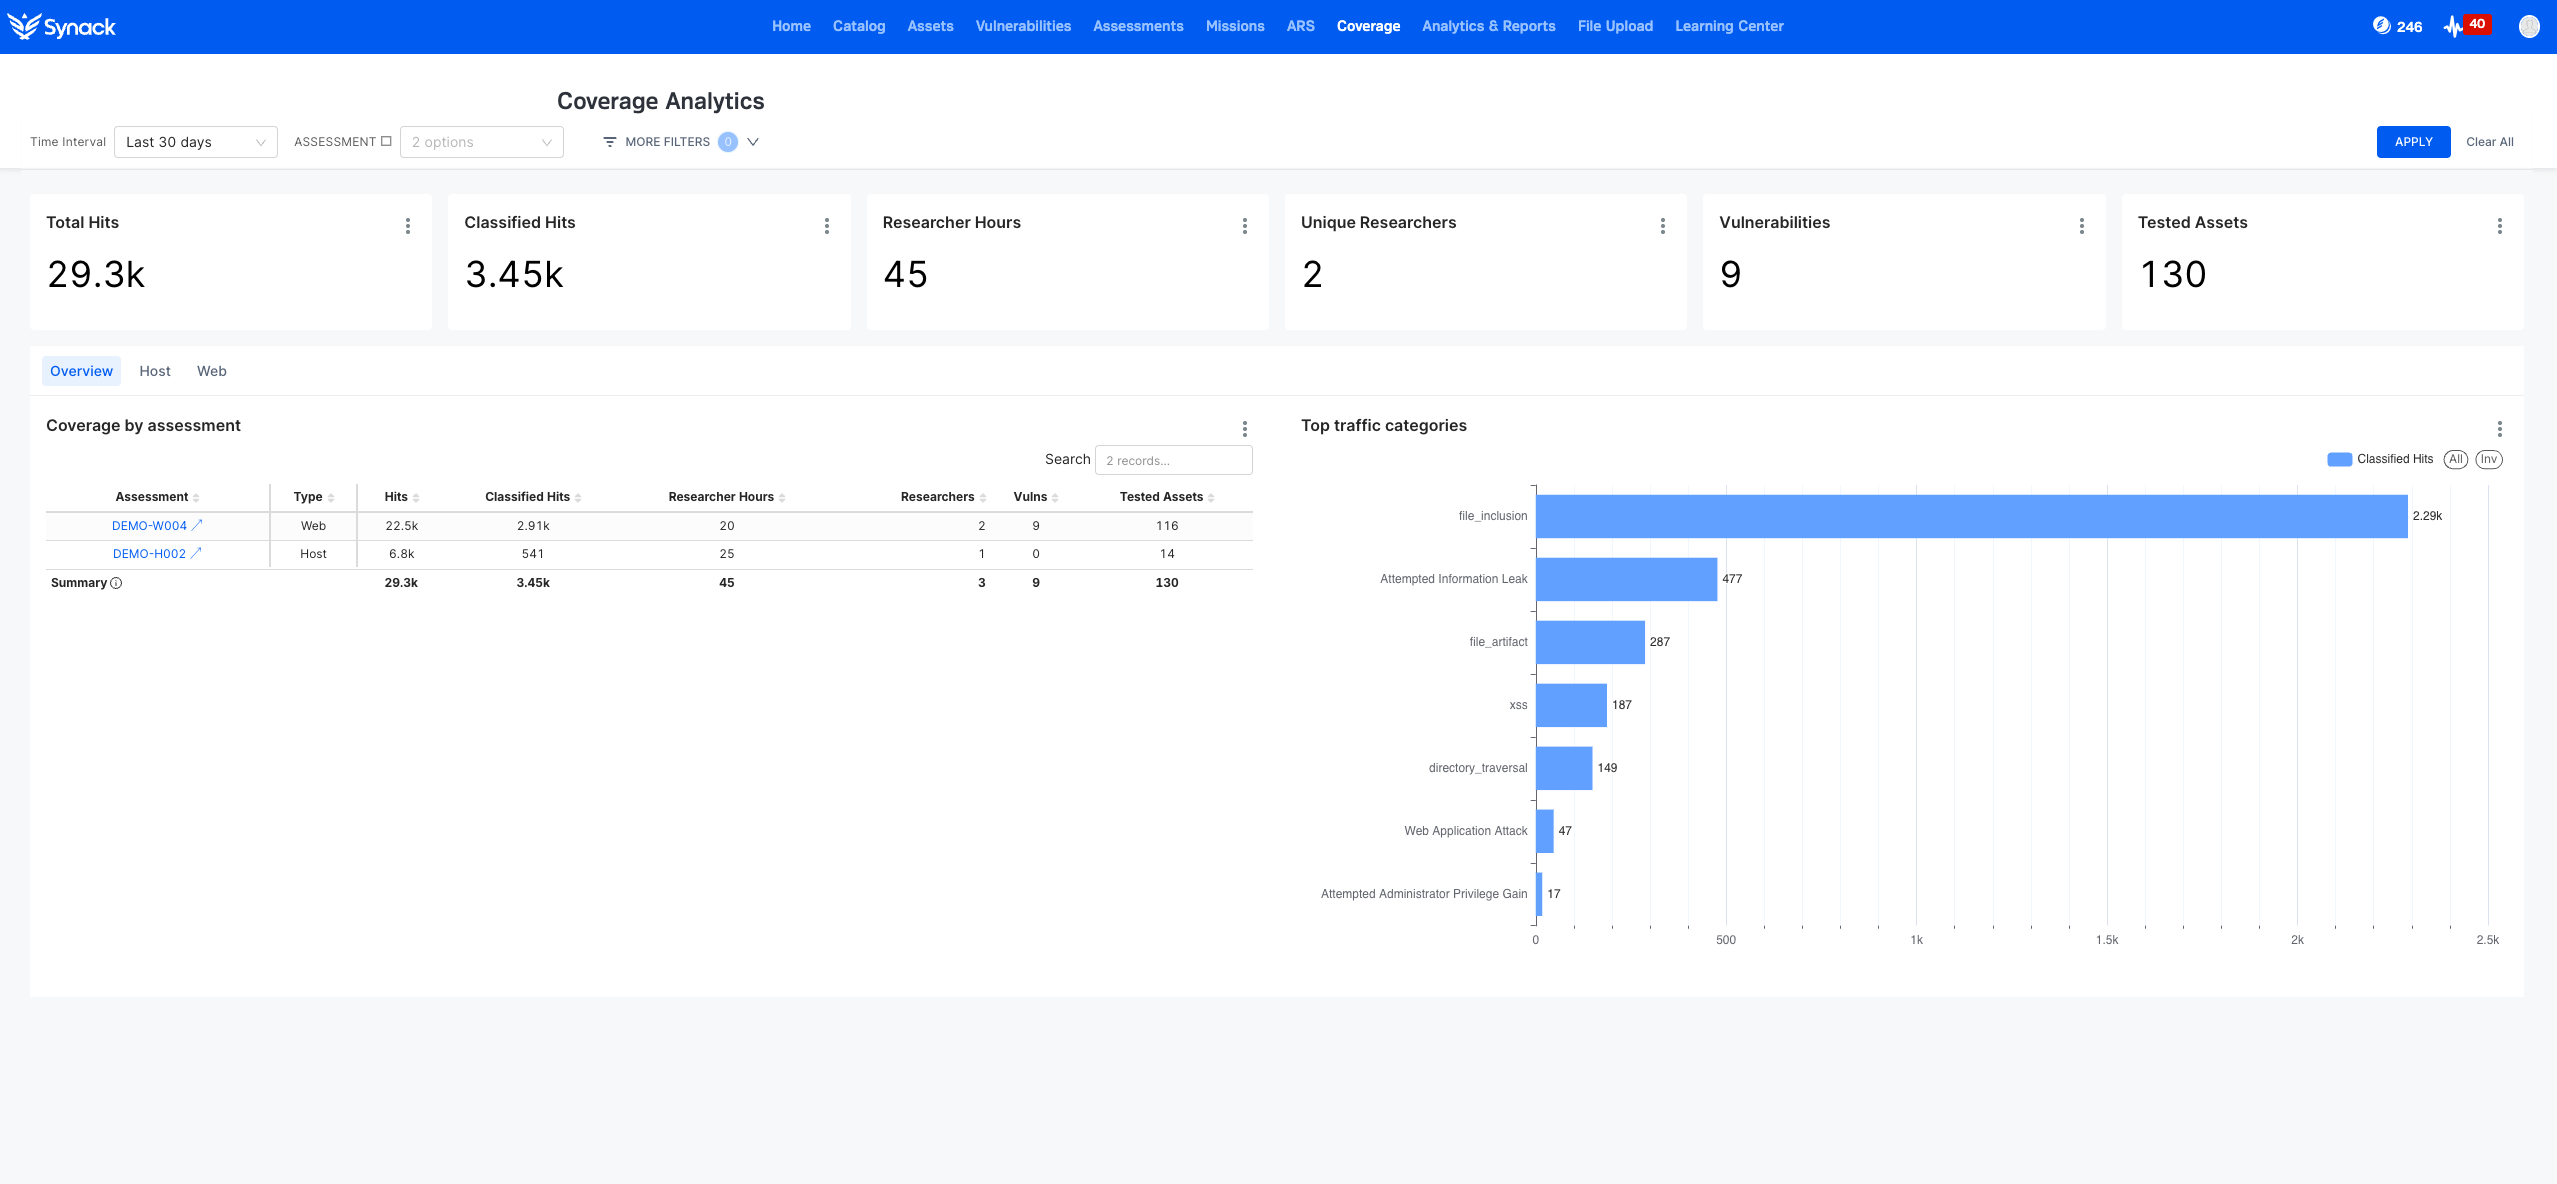Open Vulnerabilities in the top navigation
This screenshot has width=2557, height=1184.
coord(1023,26)
